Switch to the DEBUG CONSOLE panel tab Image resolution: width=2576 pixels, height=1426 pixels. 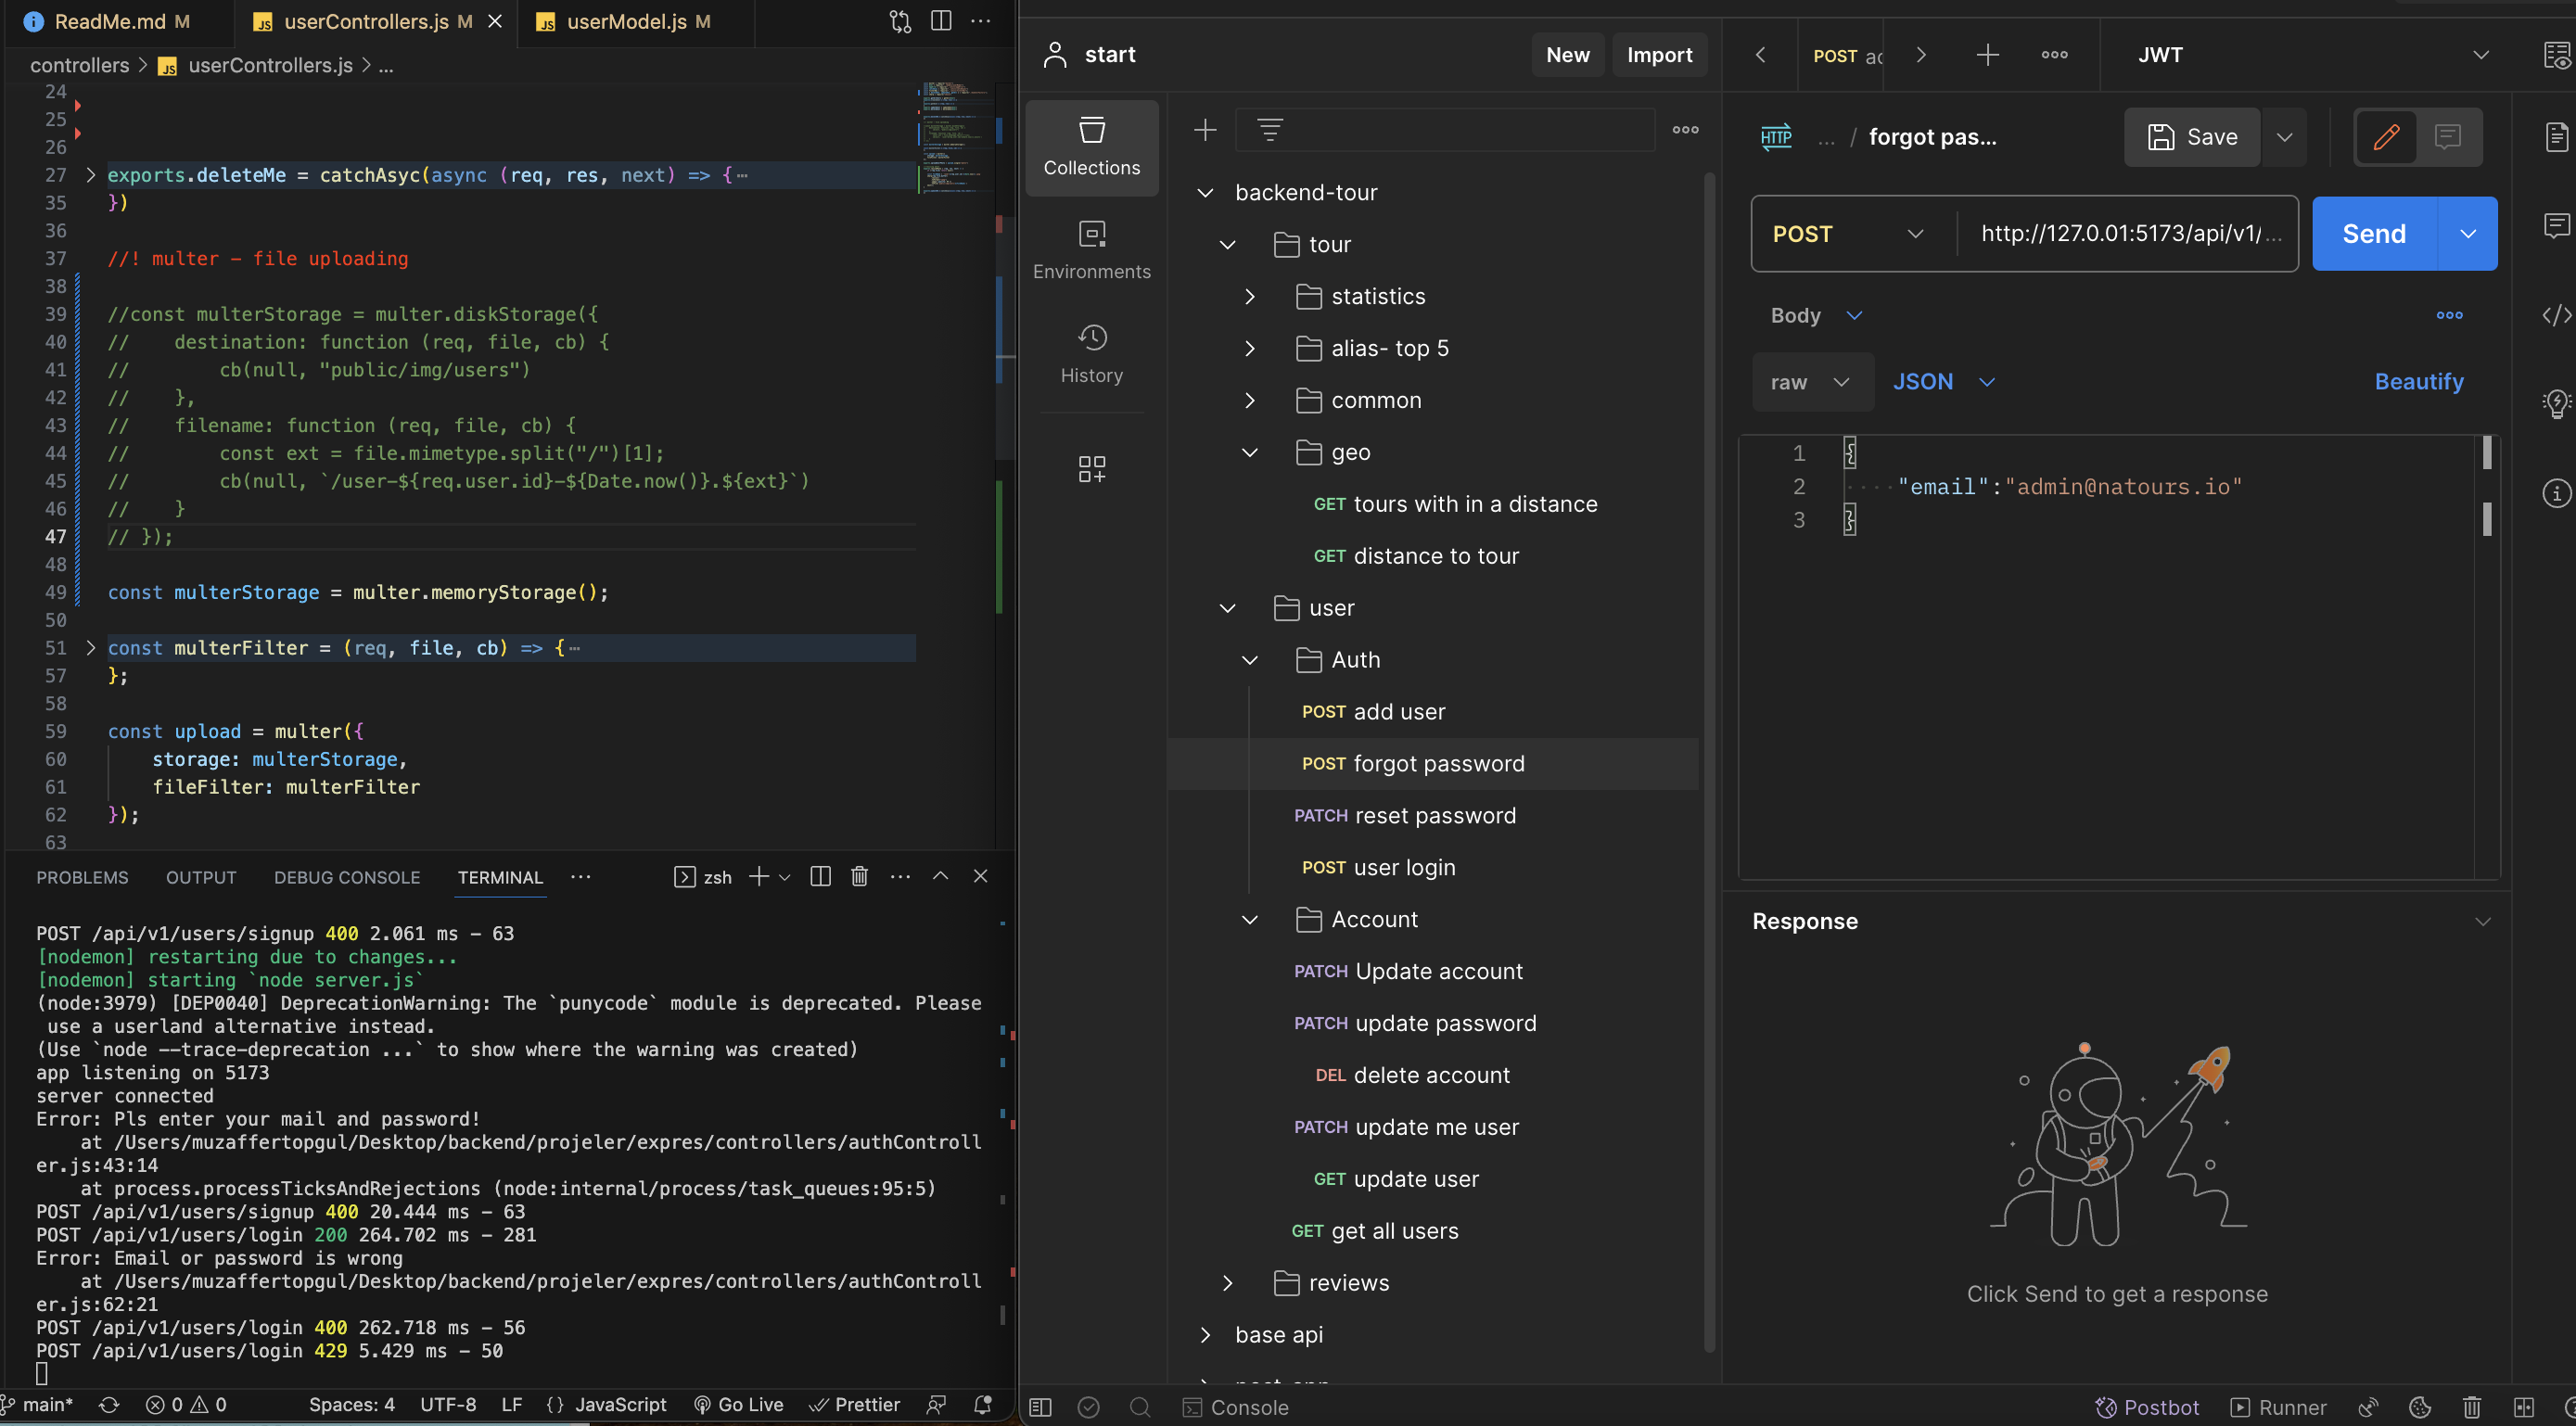(346, 877)
